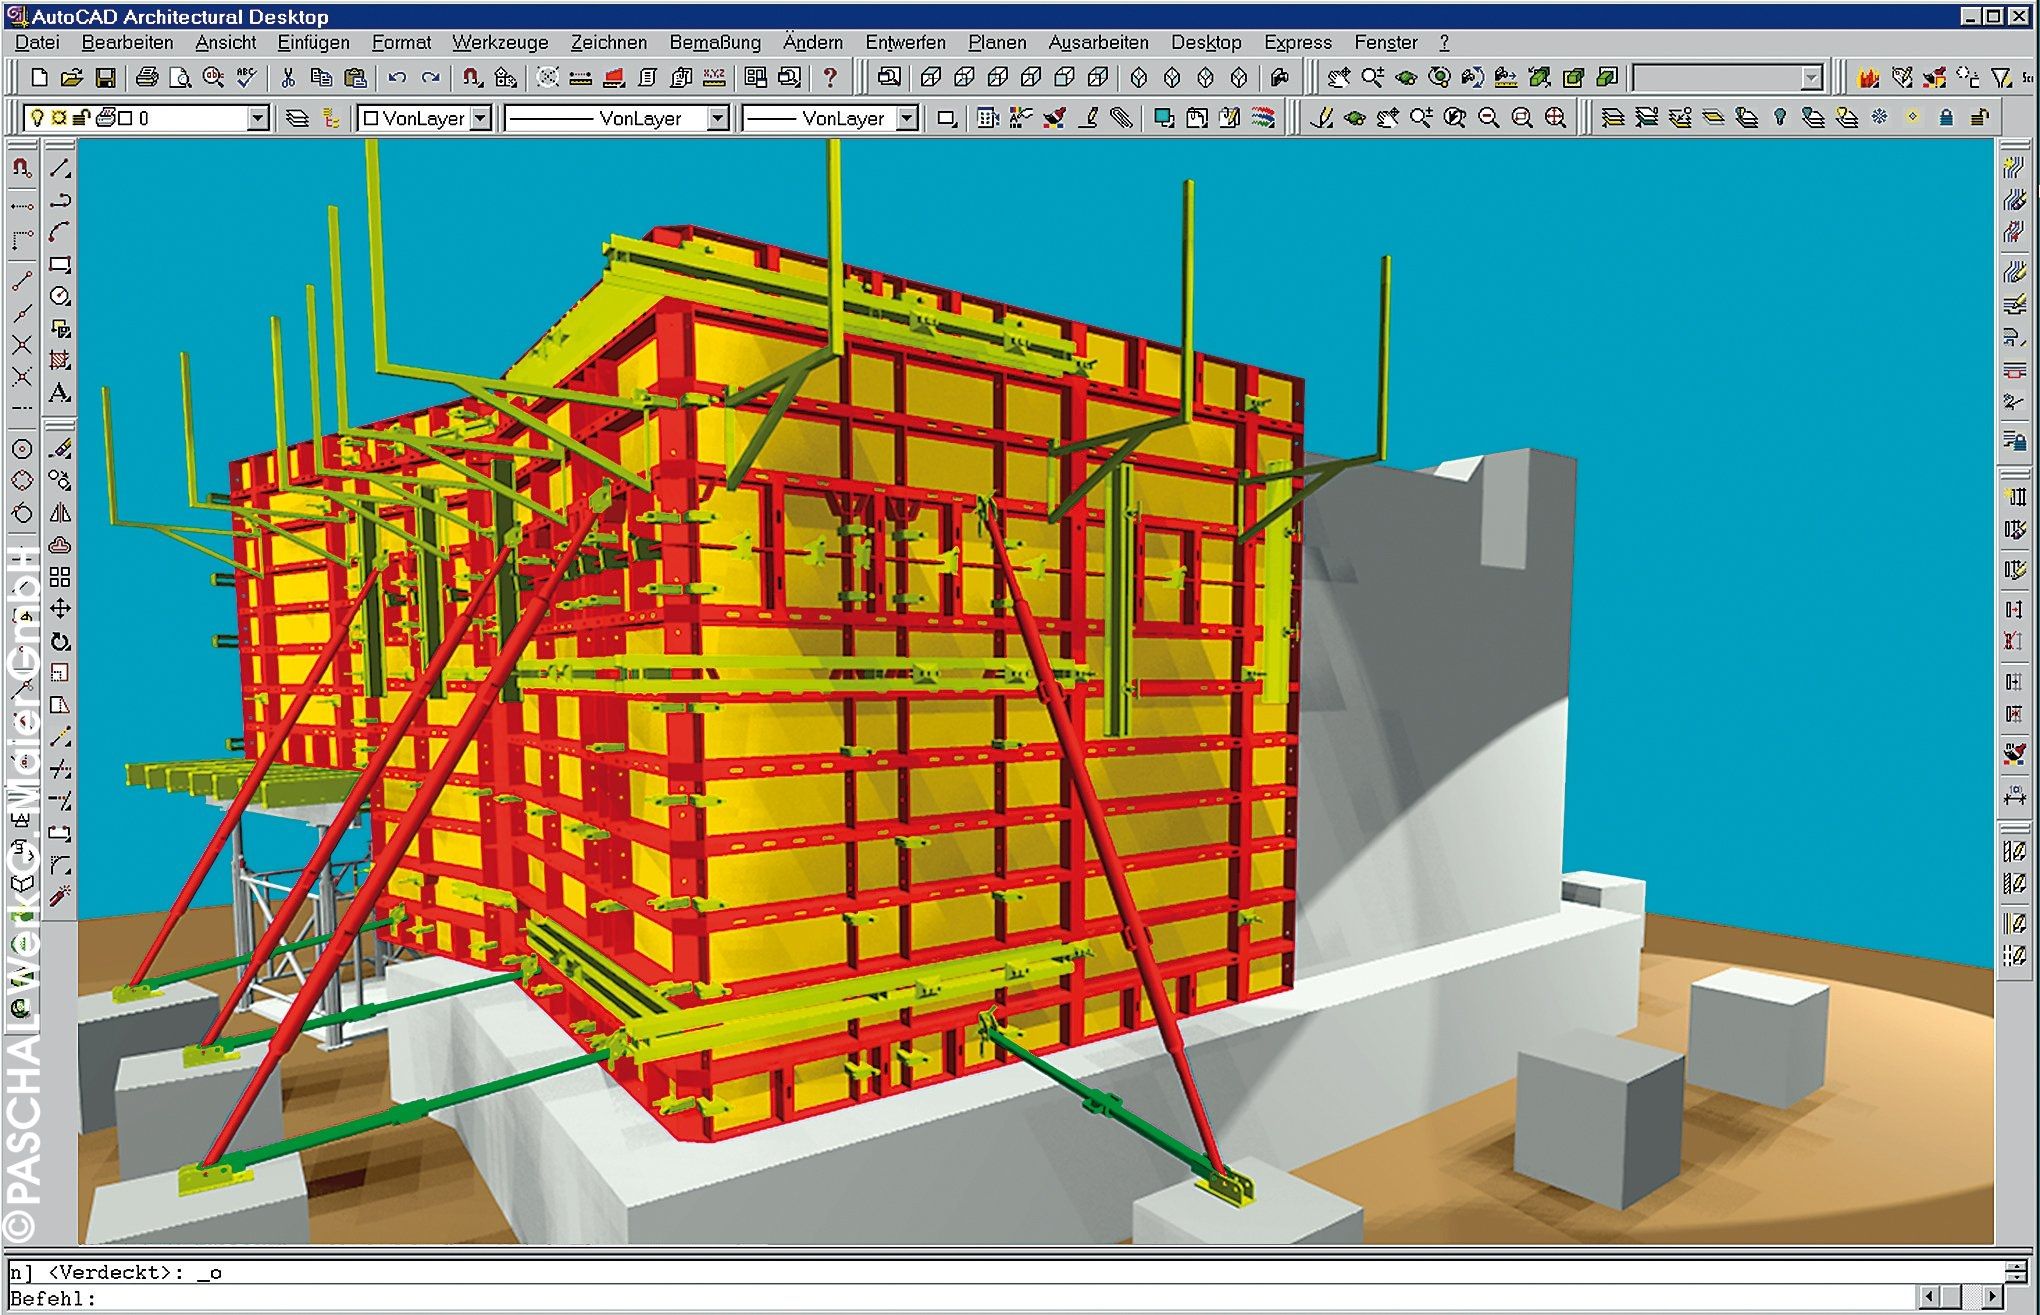Toggle layer 0 padlock state
2040x1315 pixels.
tap(82, 118)
